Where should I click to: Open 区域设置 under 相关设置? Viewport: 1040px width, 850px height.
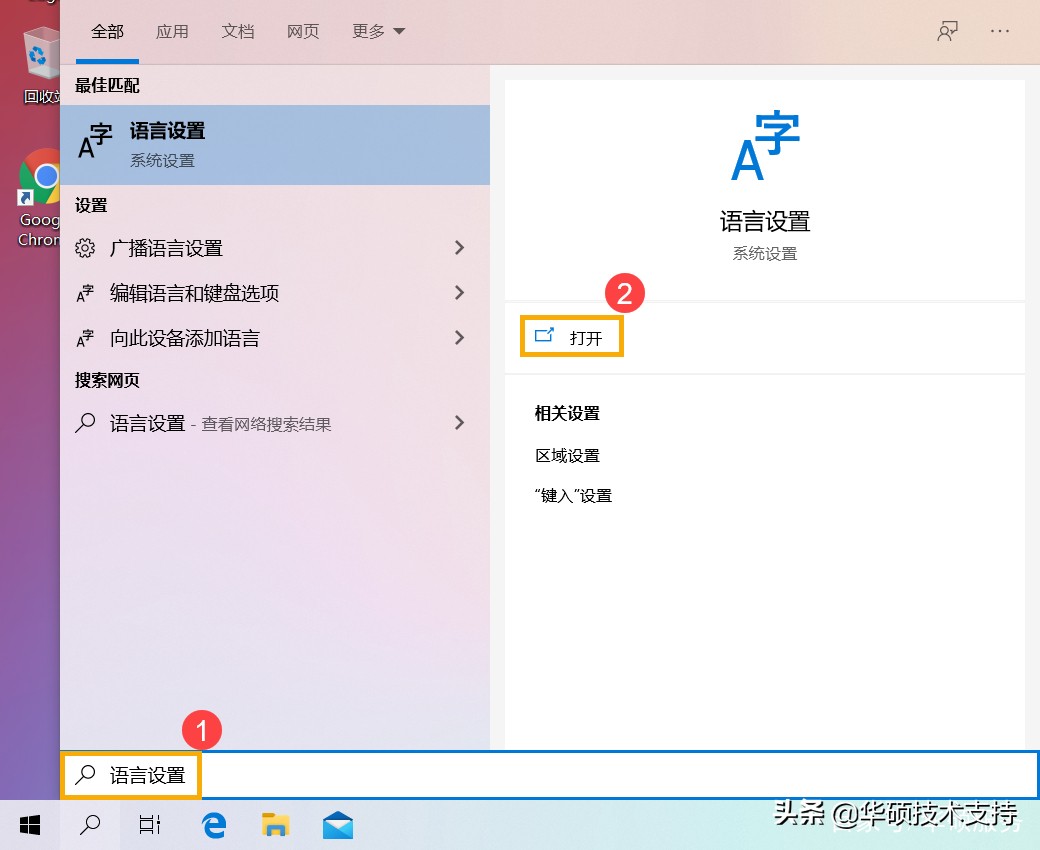tap(567, 455)
